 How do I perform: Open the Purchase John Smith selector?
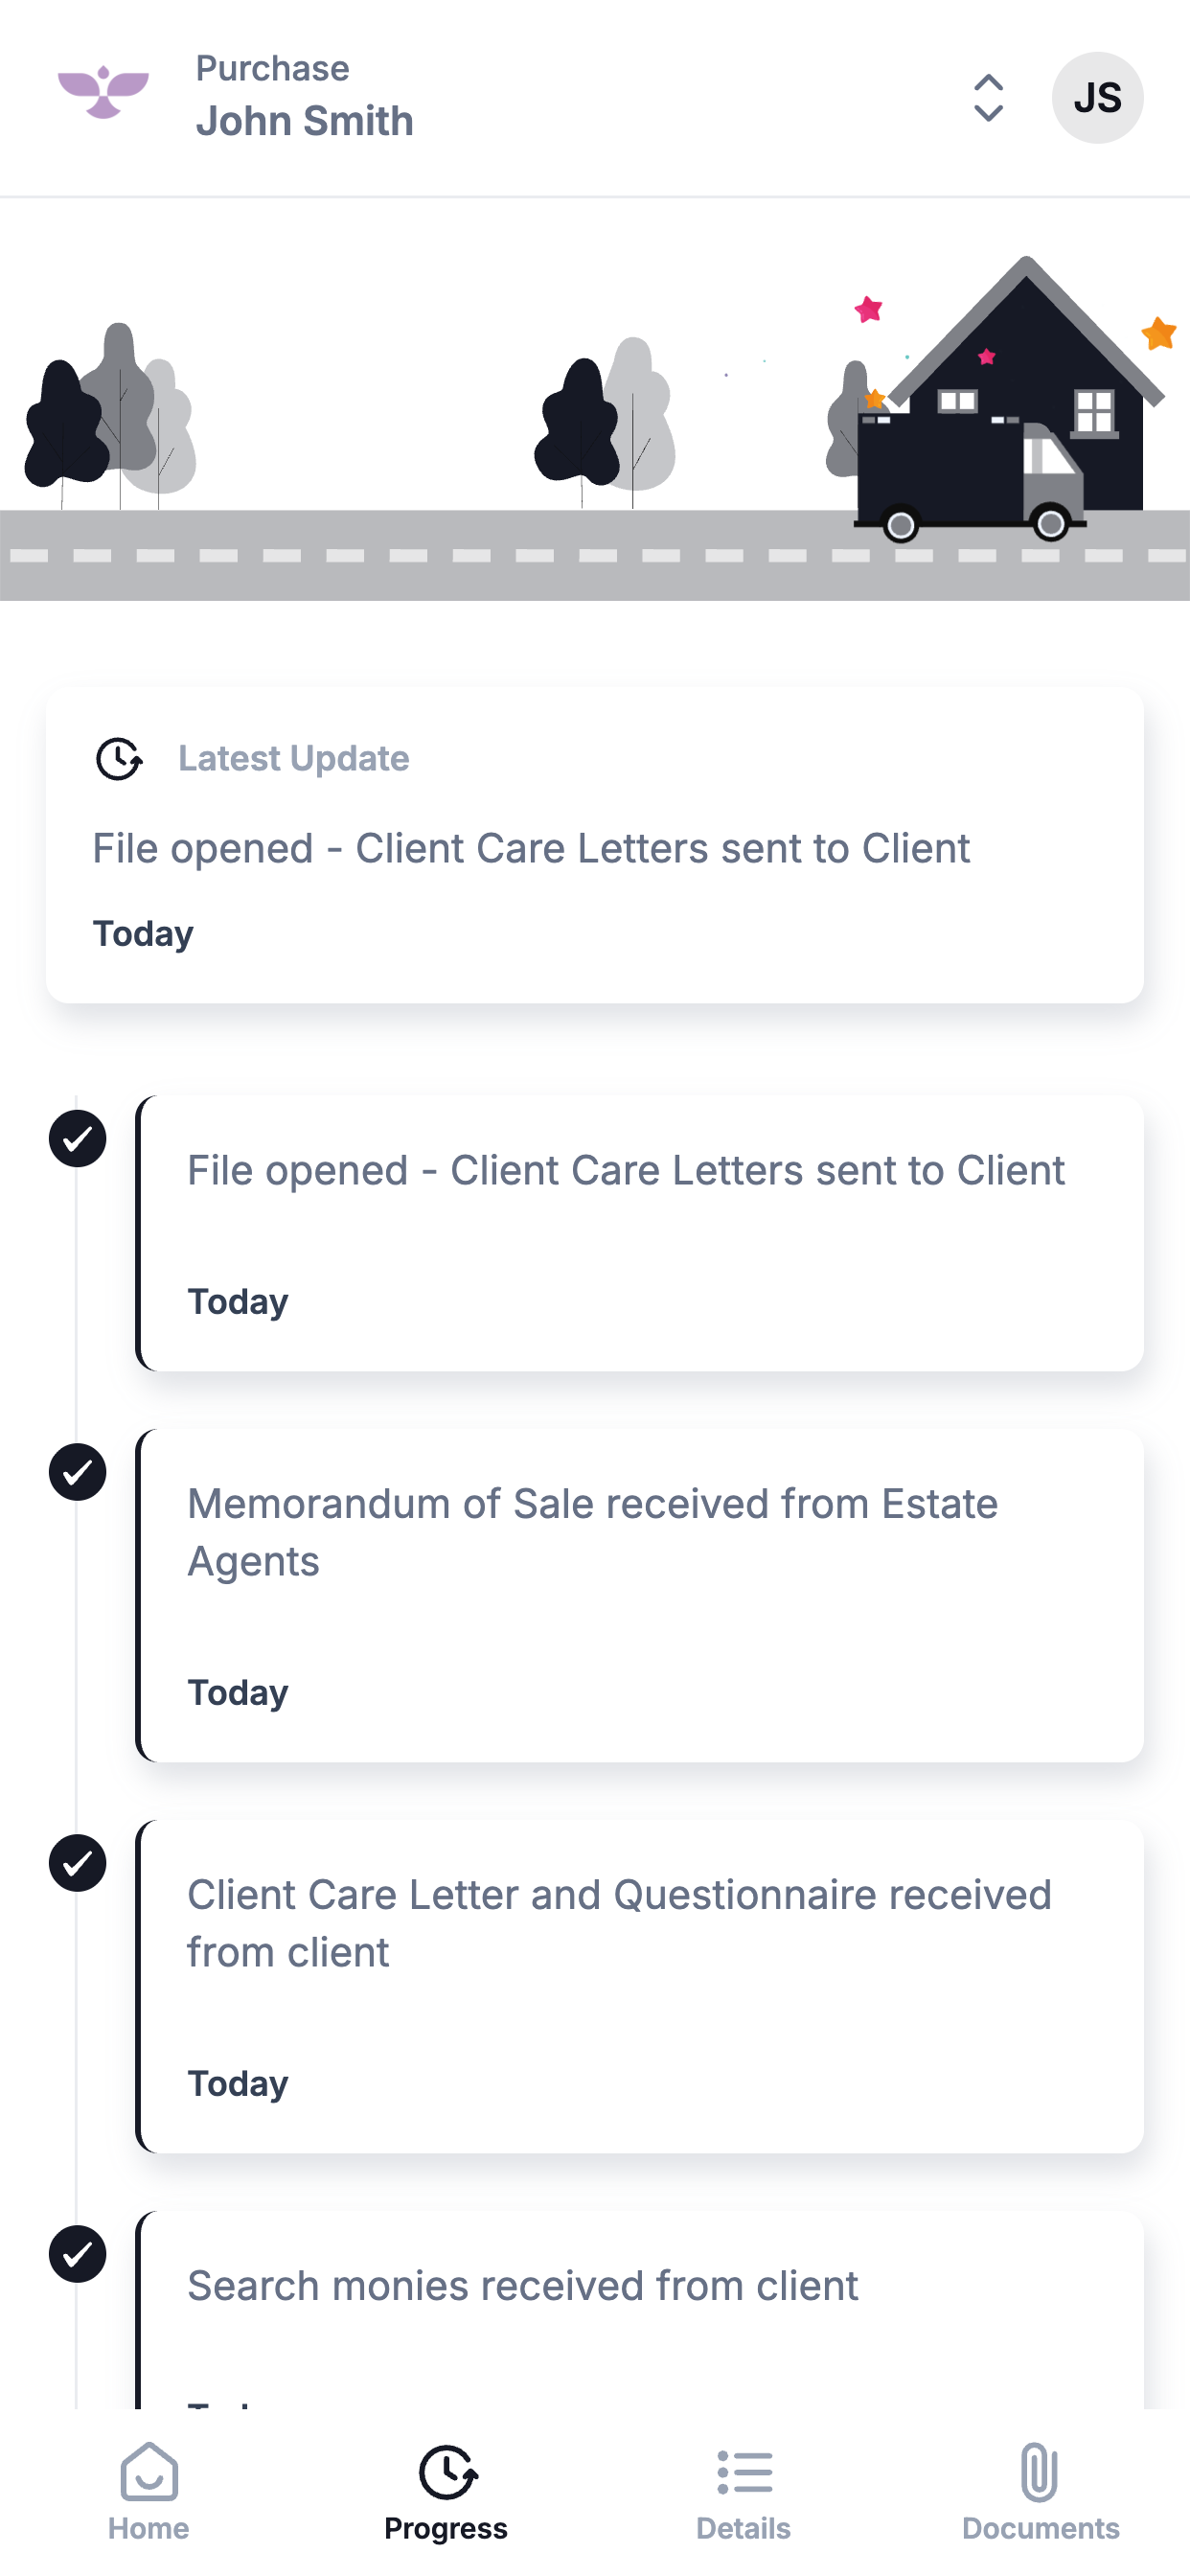click(304, 96)
